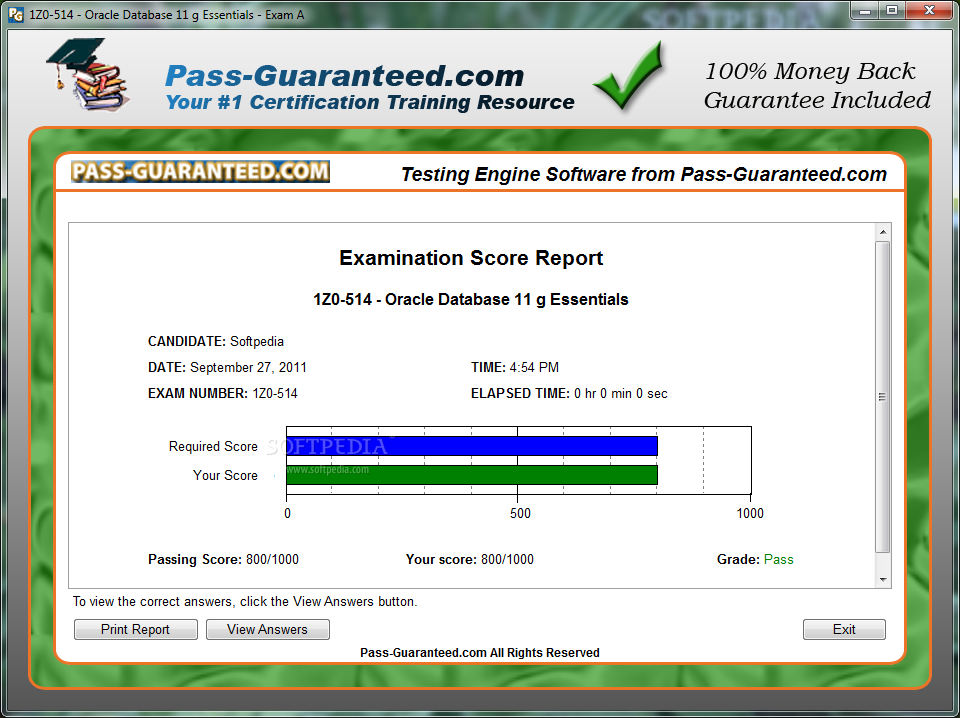Maximize the exam window
Image resolution: width=960 pixels, height=718 pixels.
[x=892, y=10]
